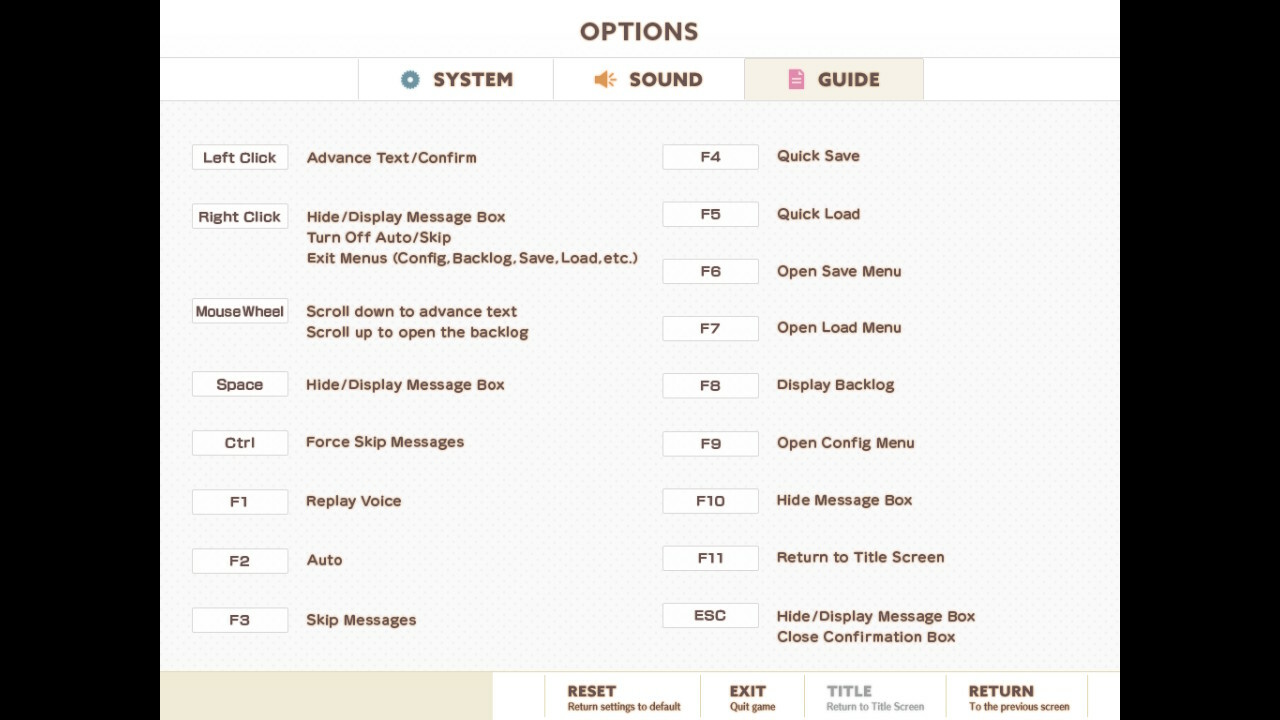Screen dimensions: 1280x720
Task: Click the F11 key box
Action: [x=710, y=557]
